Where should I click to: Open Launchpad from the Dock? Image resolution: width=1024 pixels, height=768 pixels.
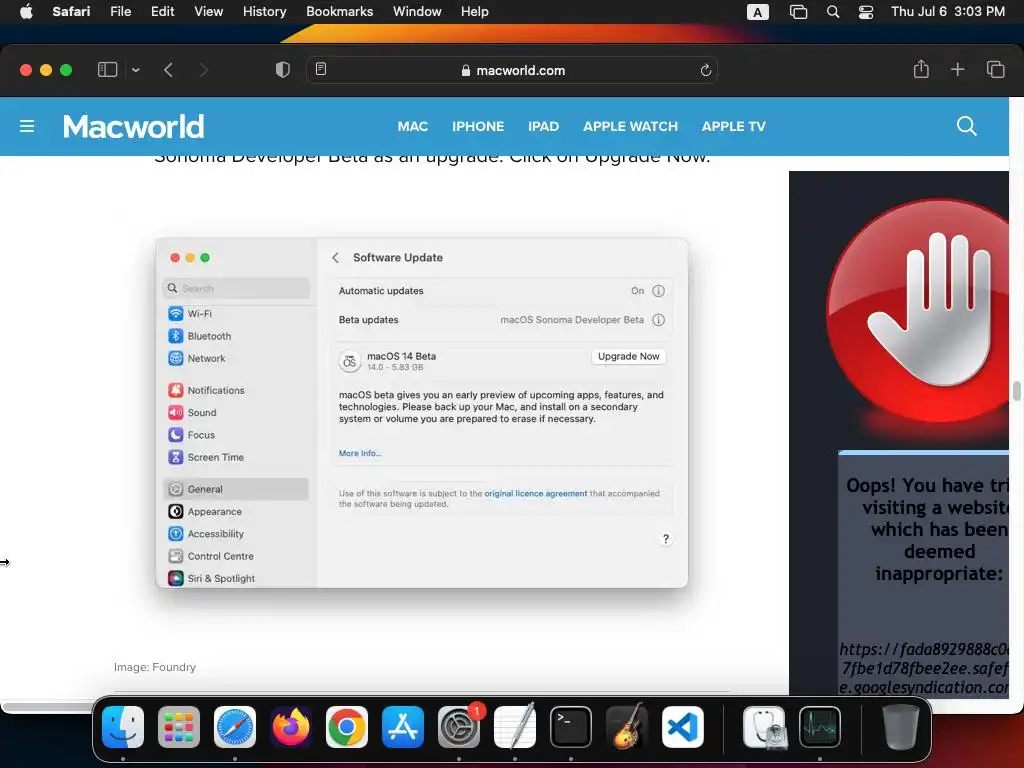pyautogui.click(x=179, y=727)
